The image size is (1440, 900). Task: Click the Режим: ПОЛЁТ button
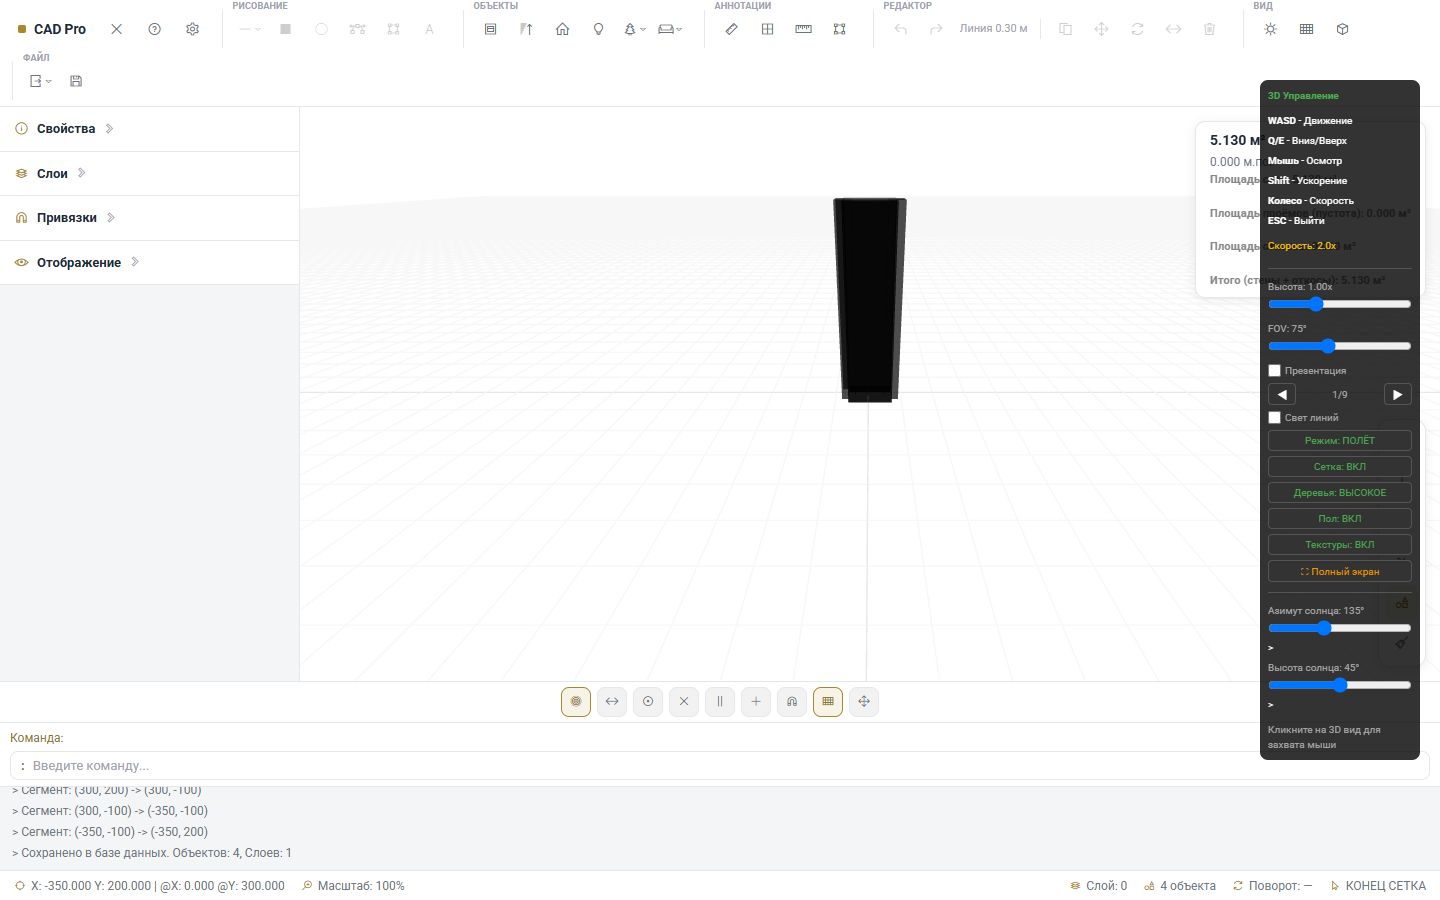click(x=1339, y=441)
